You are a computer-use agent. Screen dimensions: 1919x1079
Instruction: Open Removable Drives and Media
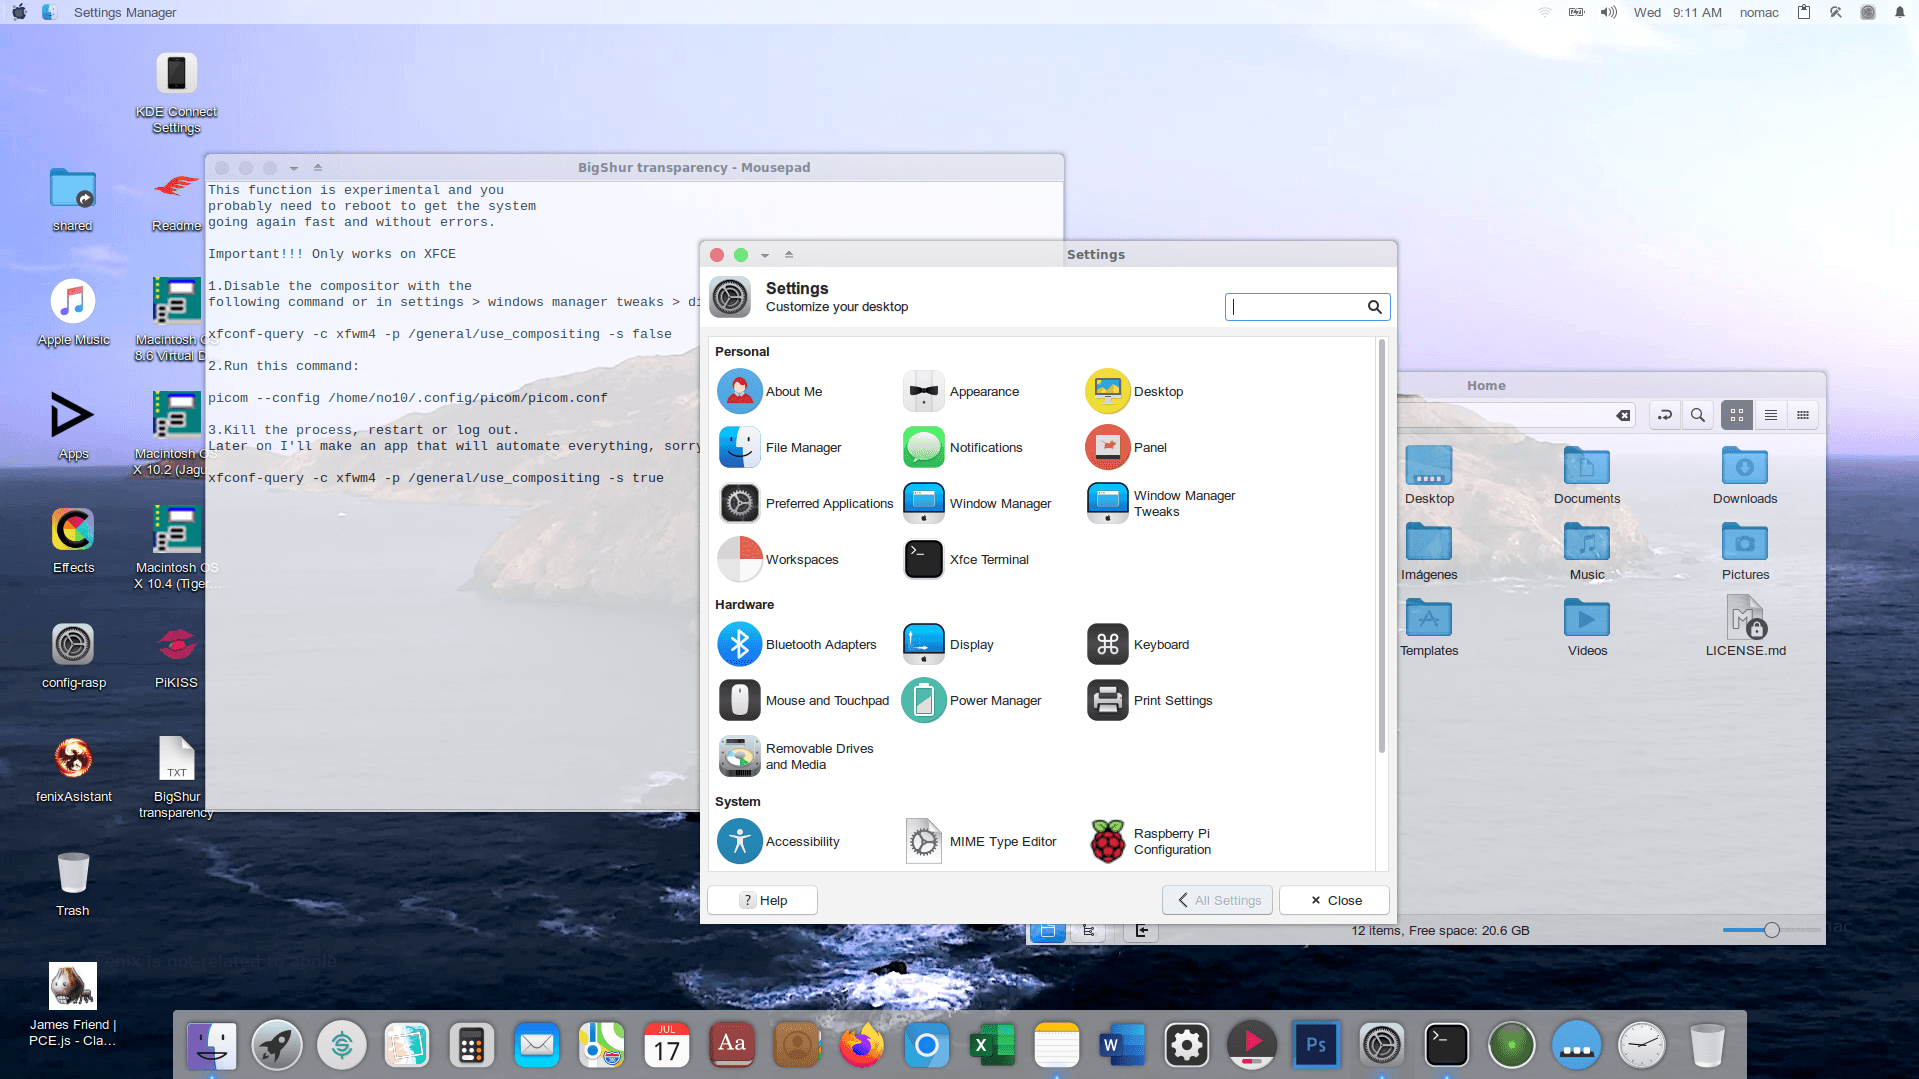[797, 757]
